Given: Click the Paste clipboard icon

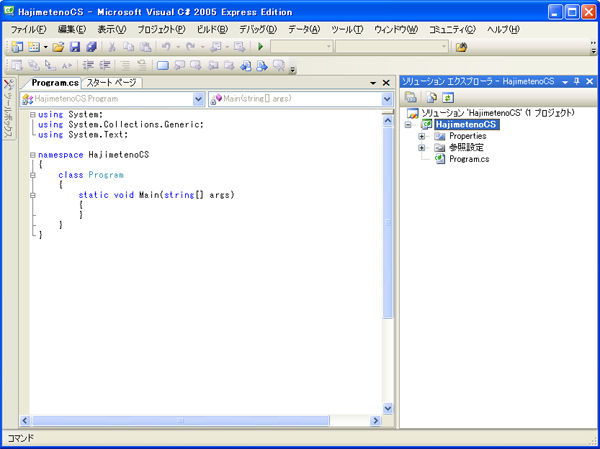Looking at the screenshot, I should (x=145, y=47).
